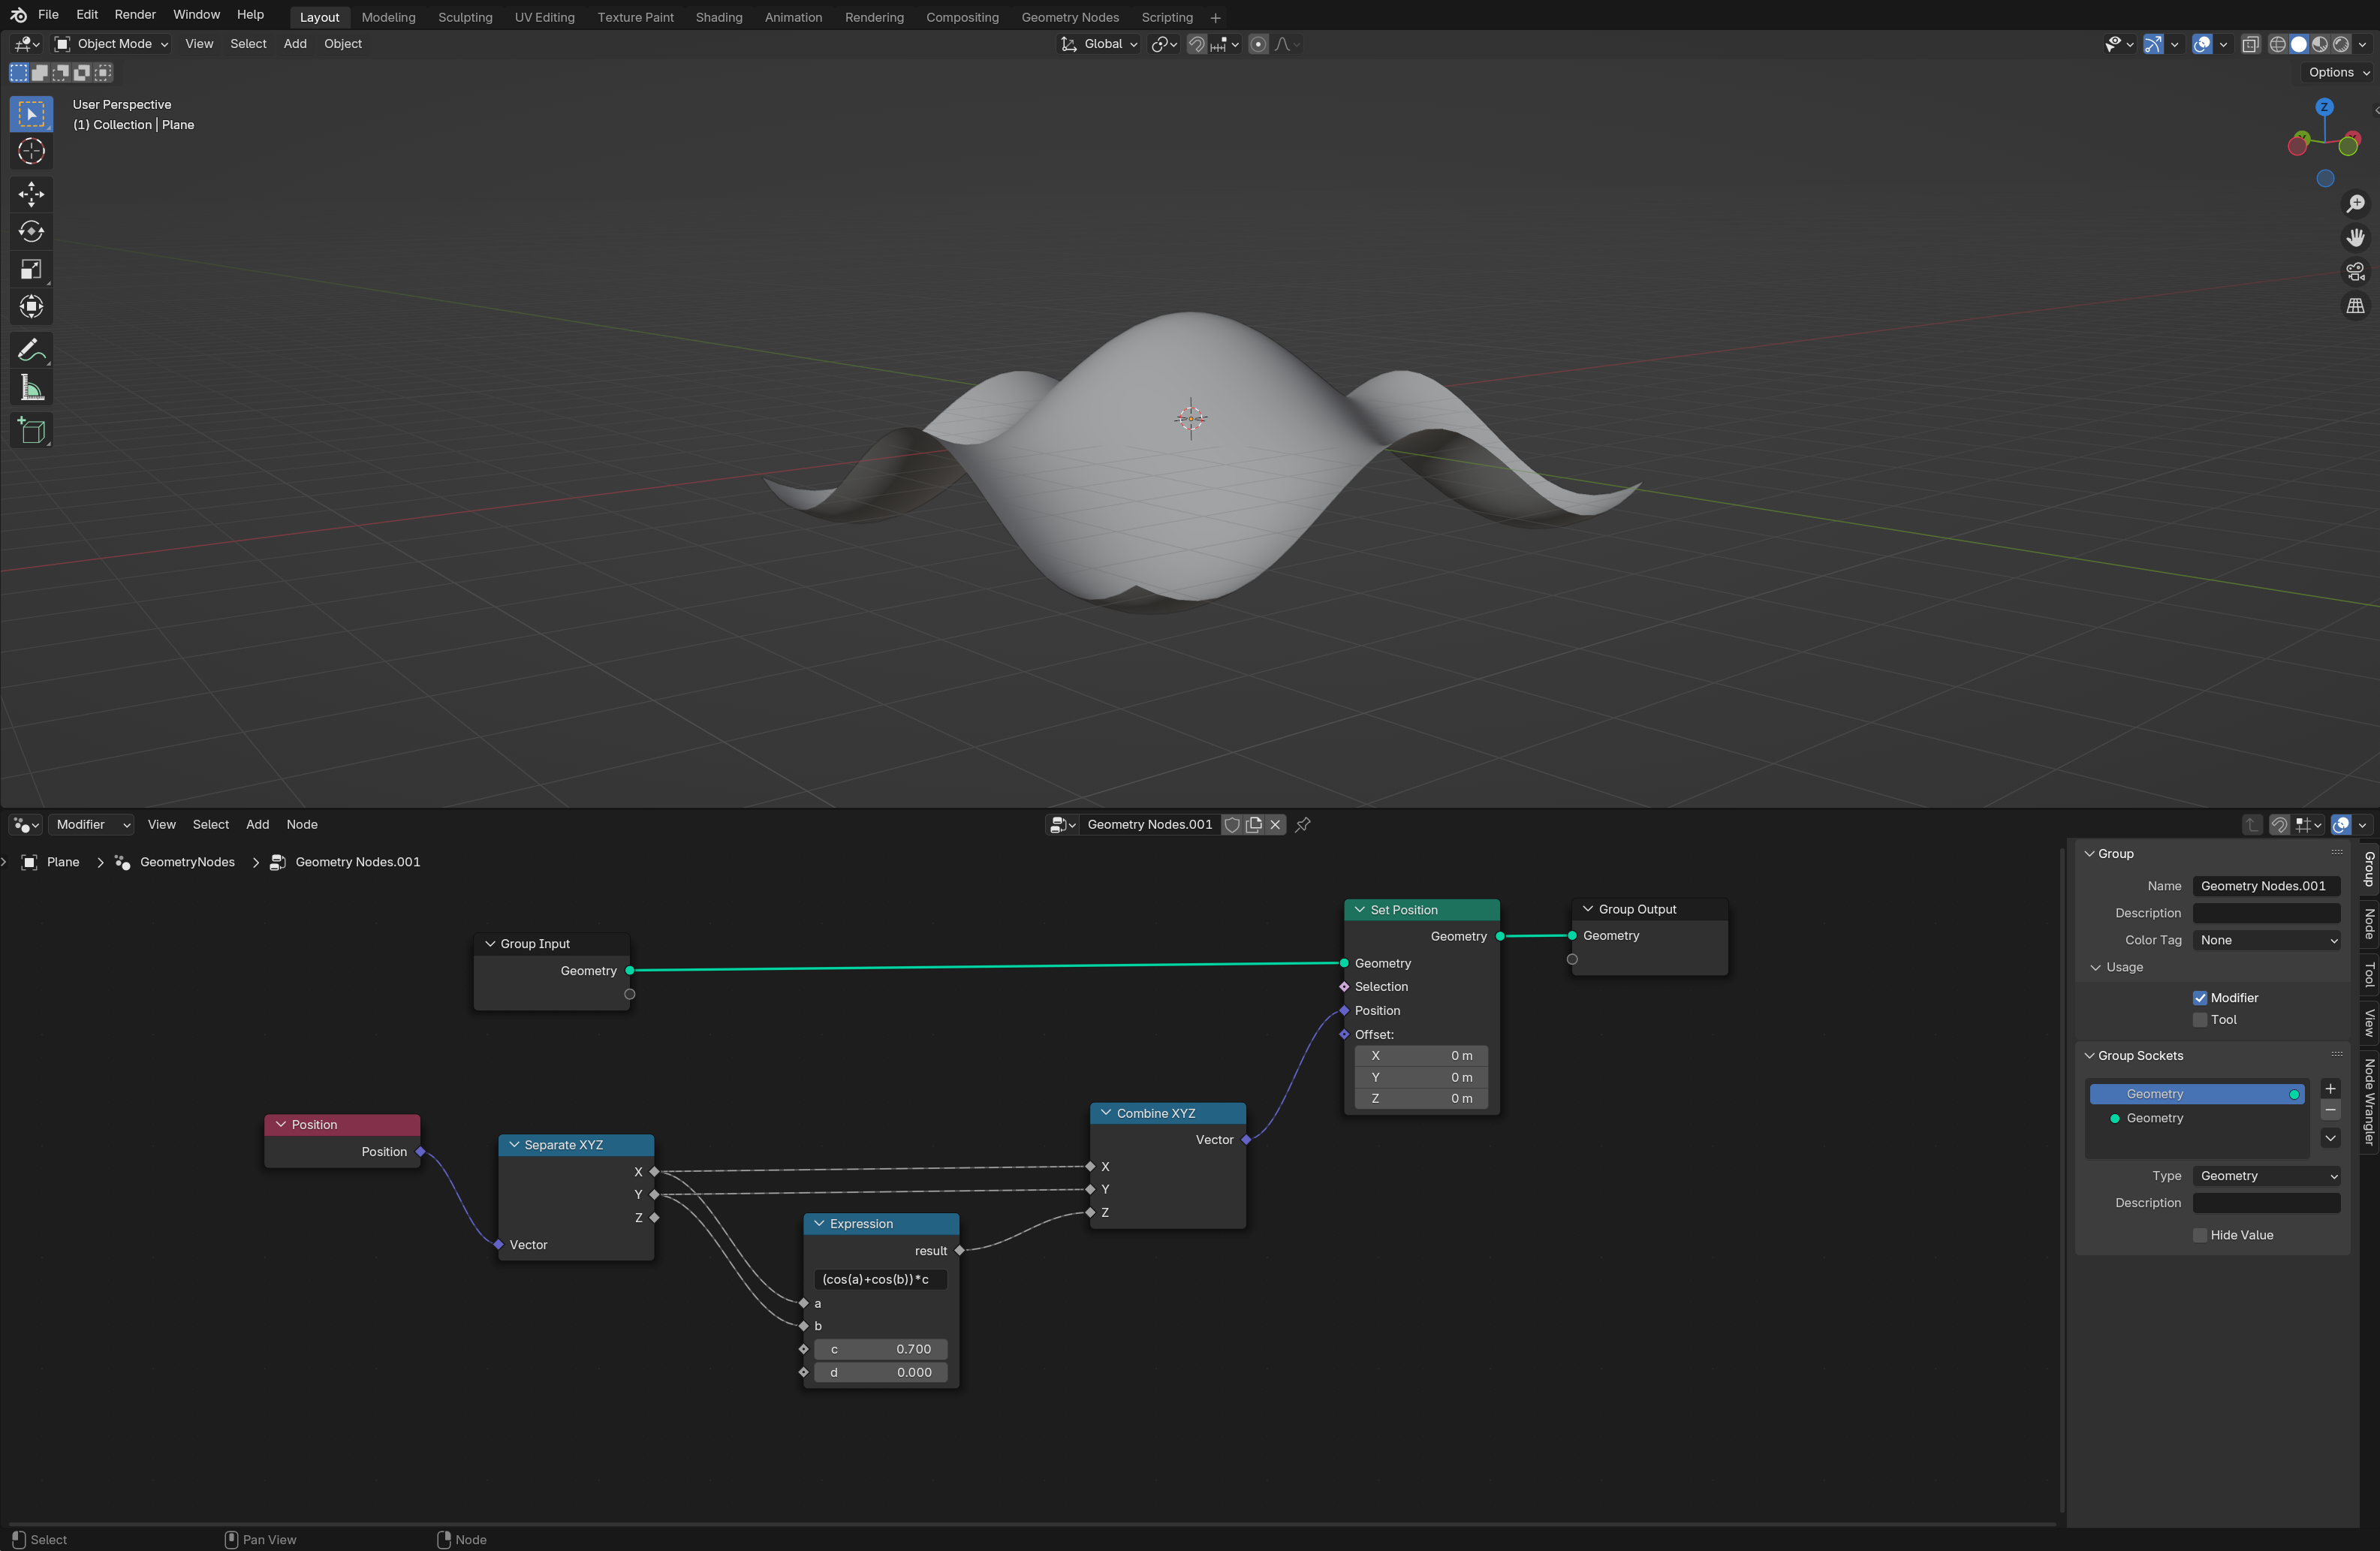Unlink Geometry Nodes.001 with the X button
Viewport: 2380px width, 1551px height.
click(1275, 825)
